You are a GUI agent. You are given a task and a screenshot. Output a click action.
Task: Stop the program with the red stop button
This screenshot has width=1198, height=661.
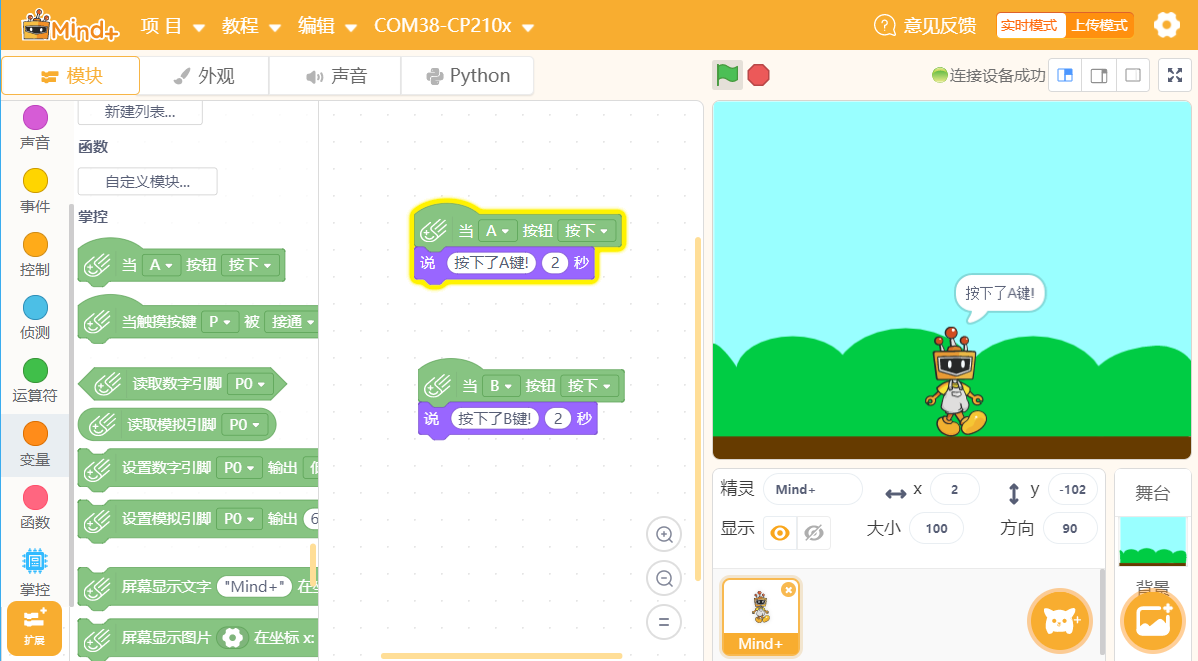pyautogui.click(x=759, y=75)
